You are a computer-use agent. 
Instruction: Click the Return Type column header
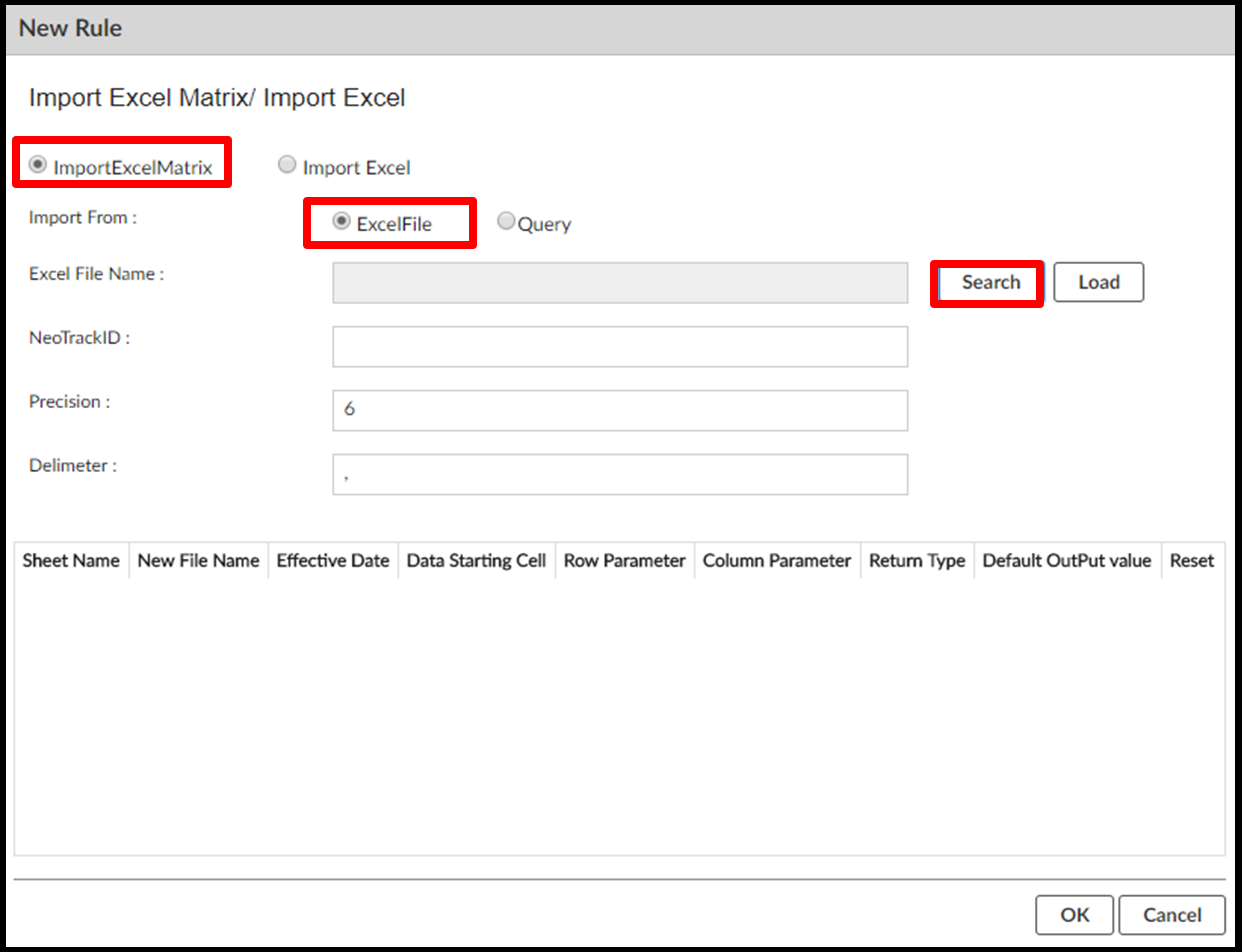(x=917, y=561)
